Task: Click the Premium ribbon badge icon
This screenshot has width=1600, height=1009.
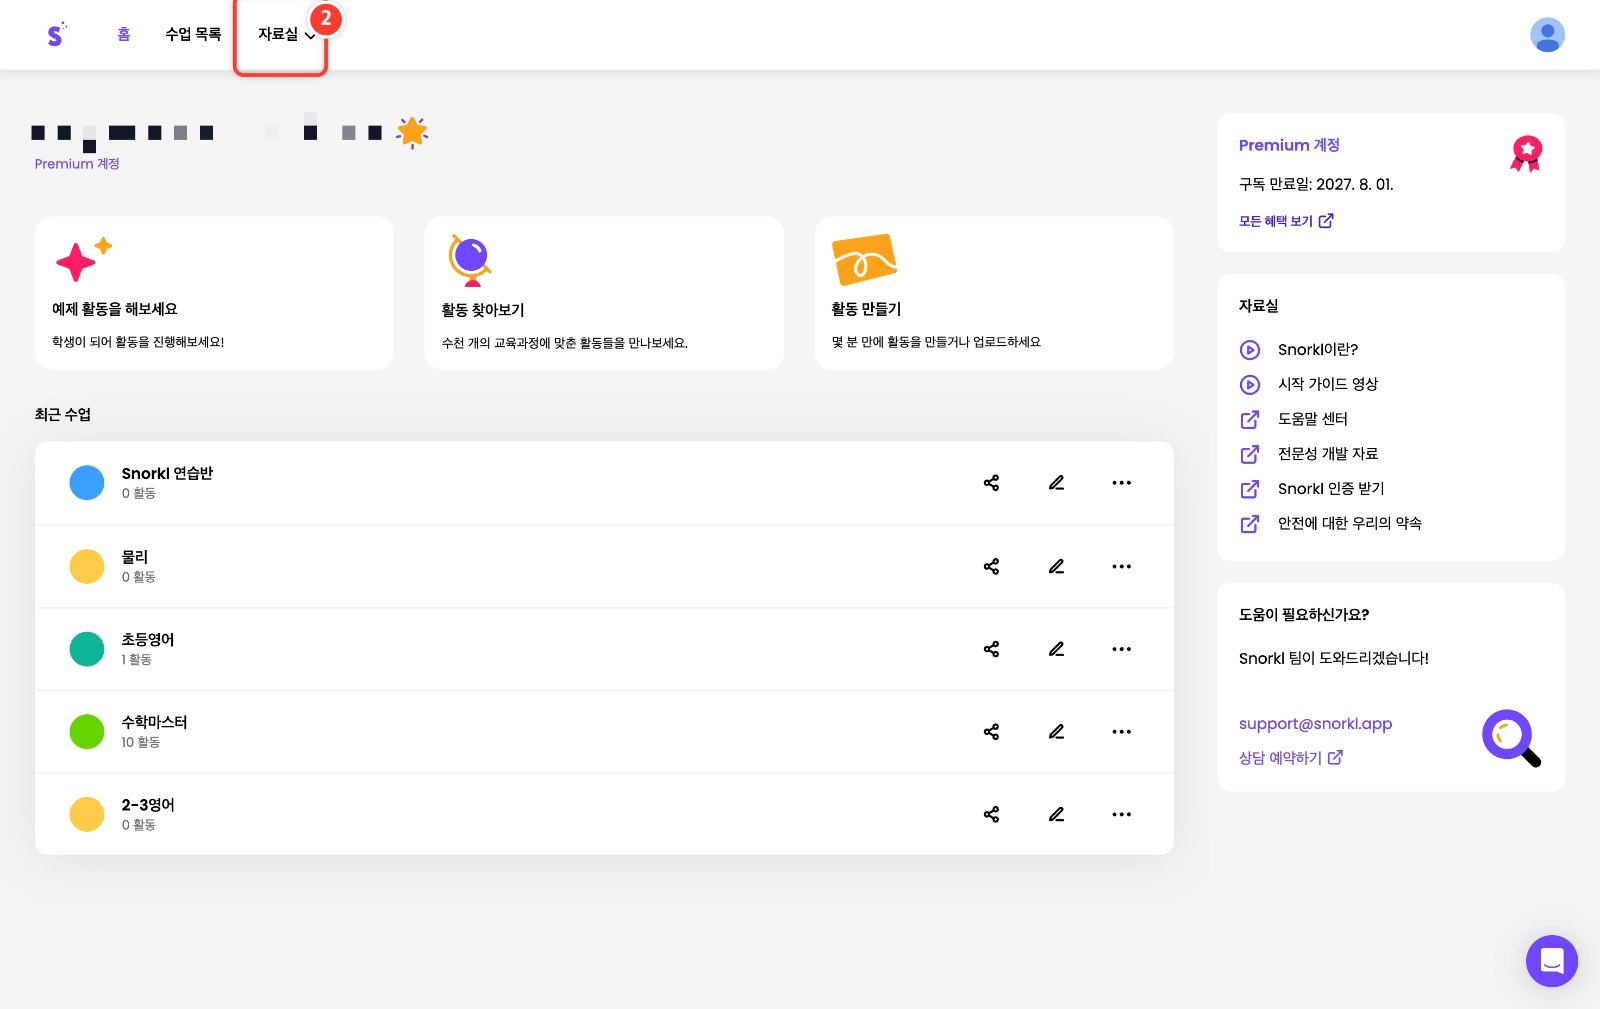Action: 1526,154
